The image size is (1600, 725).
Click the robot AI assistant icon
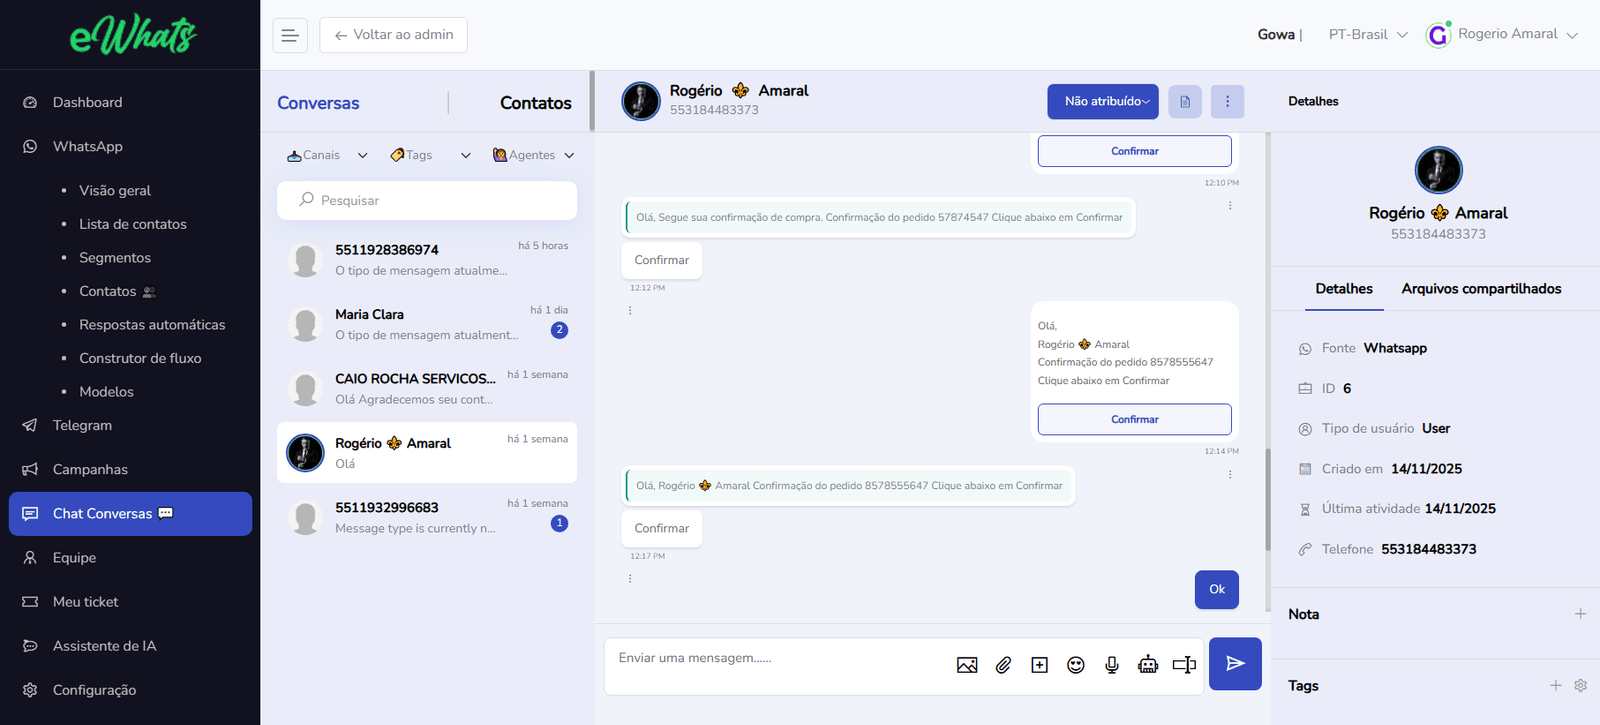click(x=1148, y=665)
